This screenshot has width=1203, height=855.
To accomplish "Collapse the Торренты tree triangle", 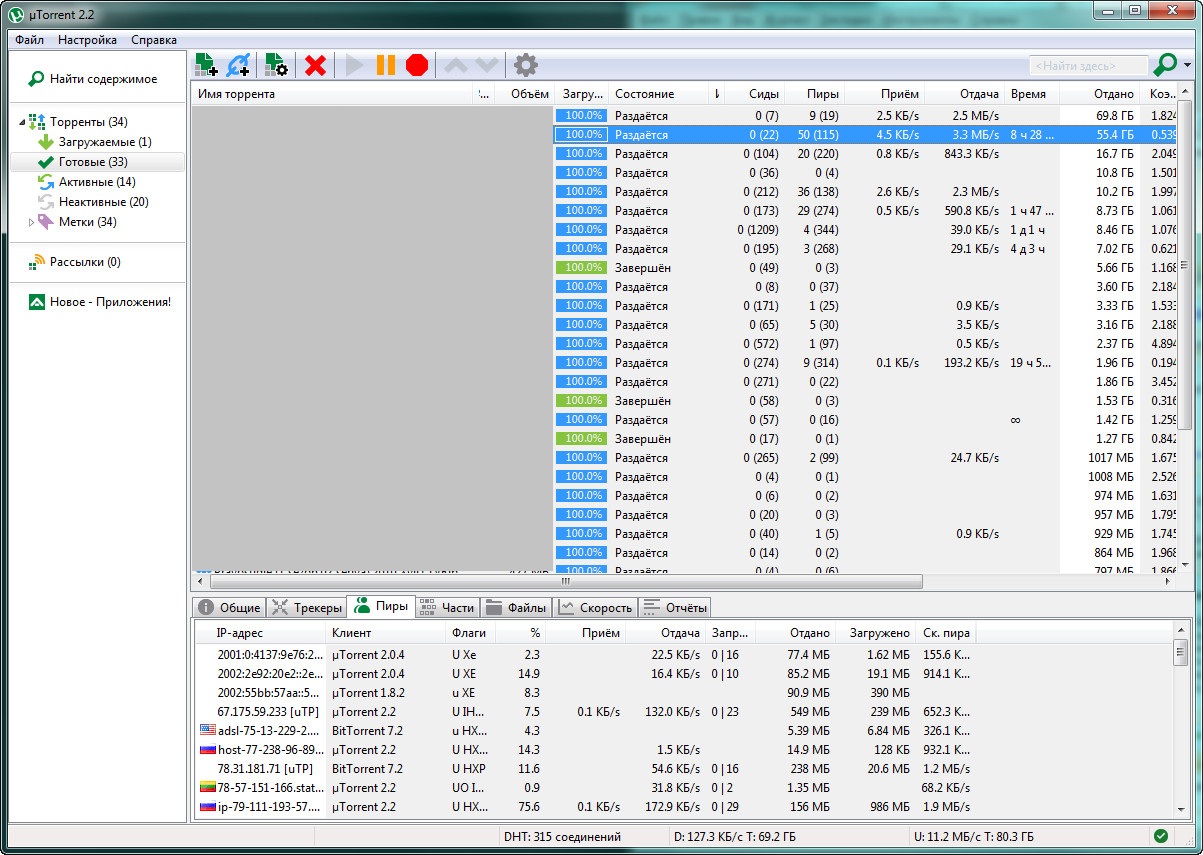I will 22,123.
